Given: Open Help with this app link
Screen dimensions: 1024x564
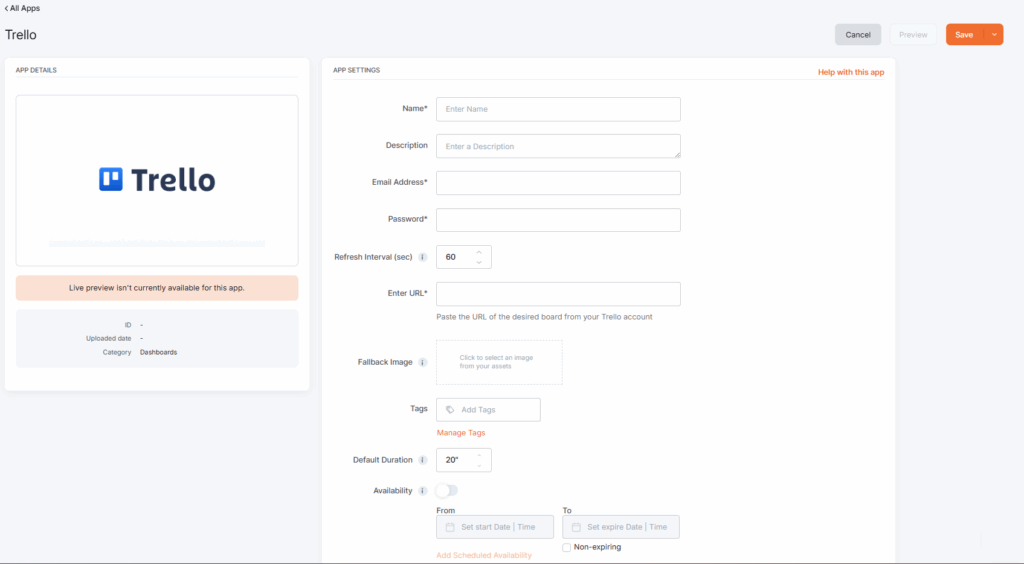Looking at the screenshot, I should (850, 72).
